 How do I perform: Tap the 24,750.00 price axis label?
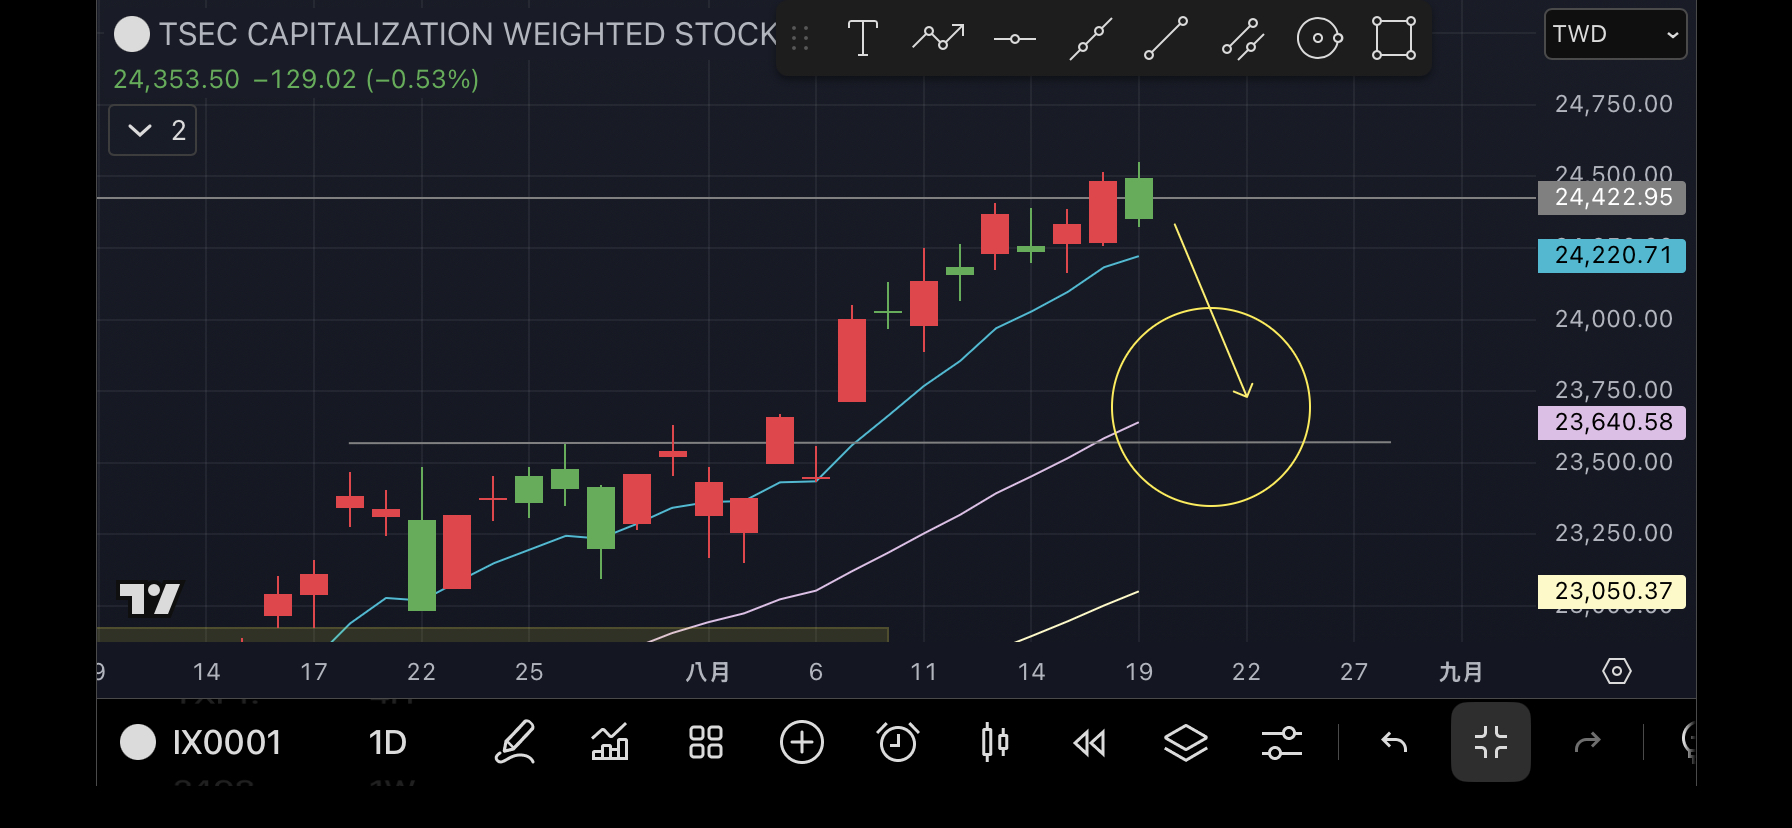click(1614, 104)
